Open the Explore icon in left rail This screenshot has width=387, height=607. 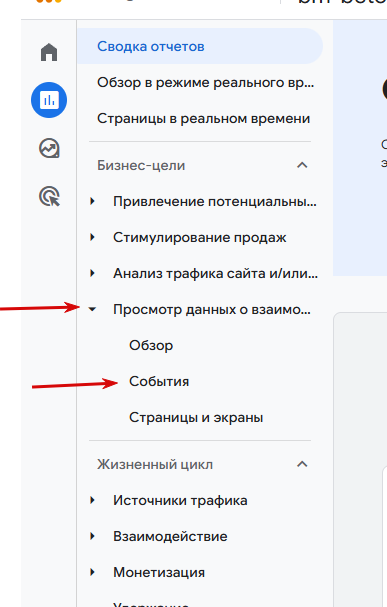click(49, 148)
